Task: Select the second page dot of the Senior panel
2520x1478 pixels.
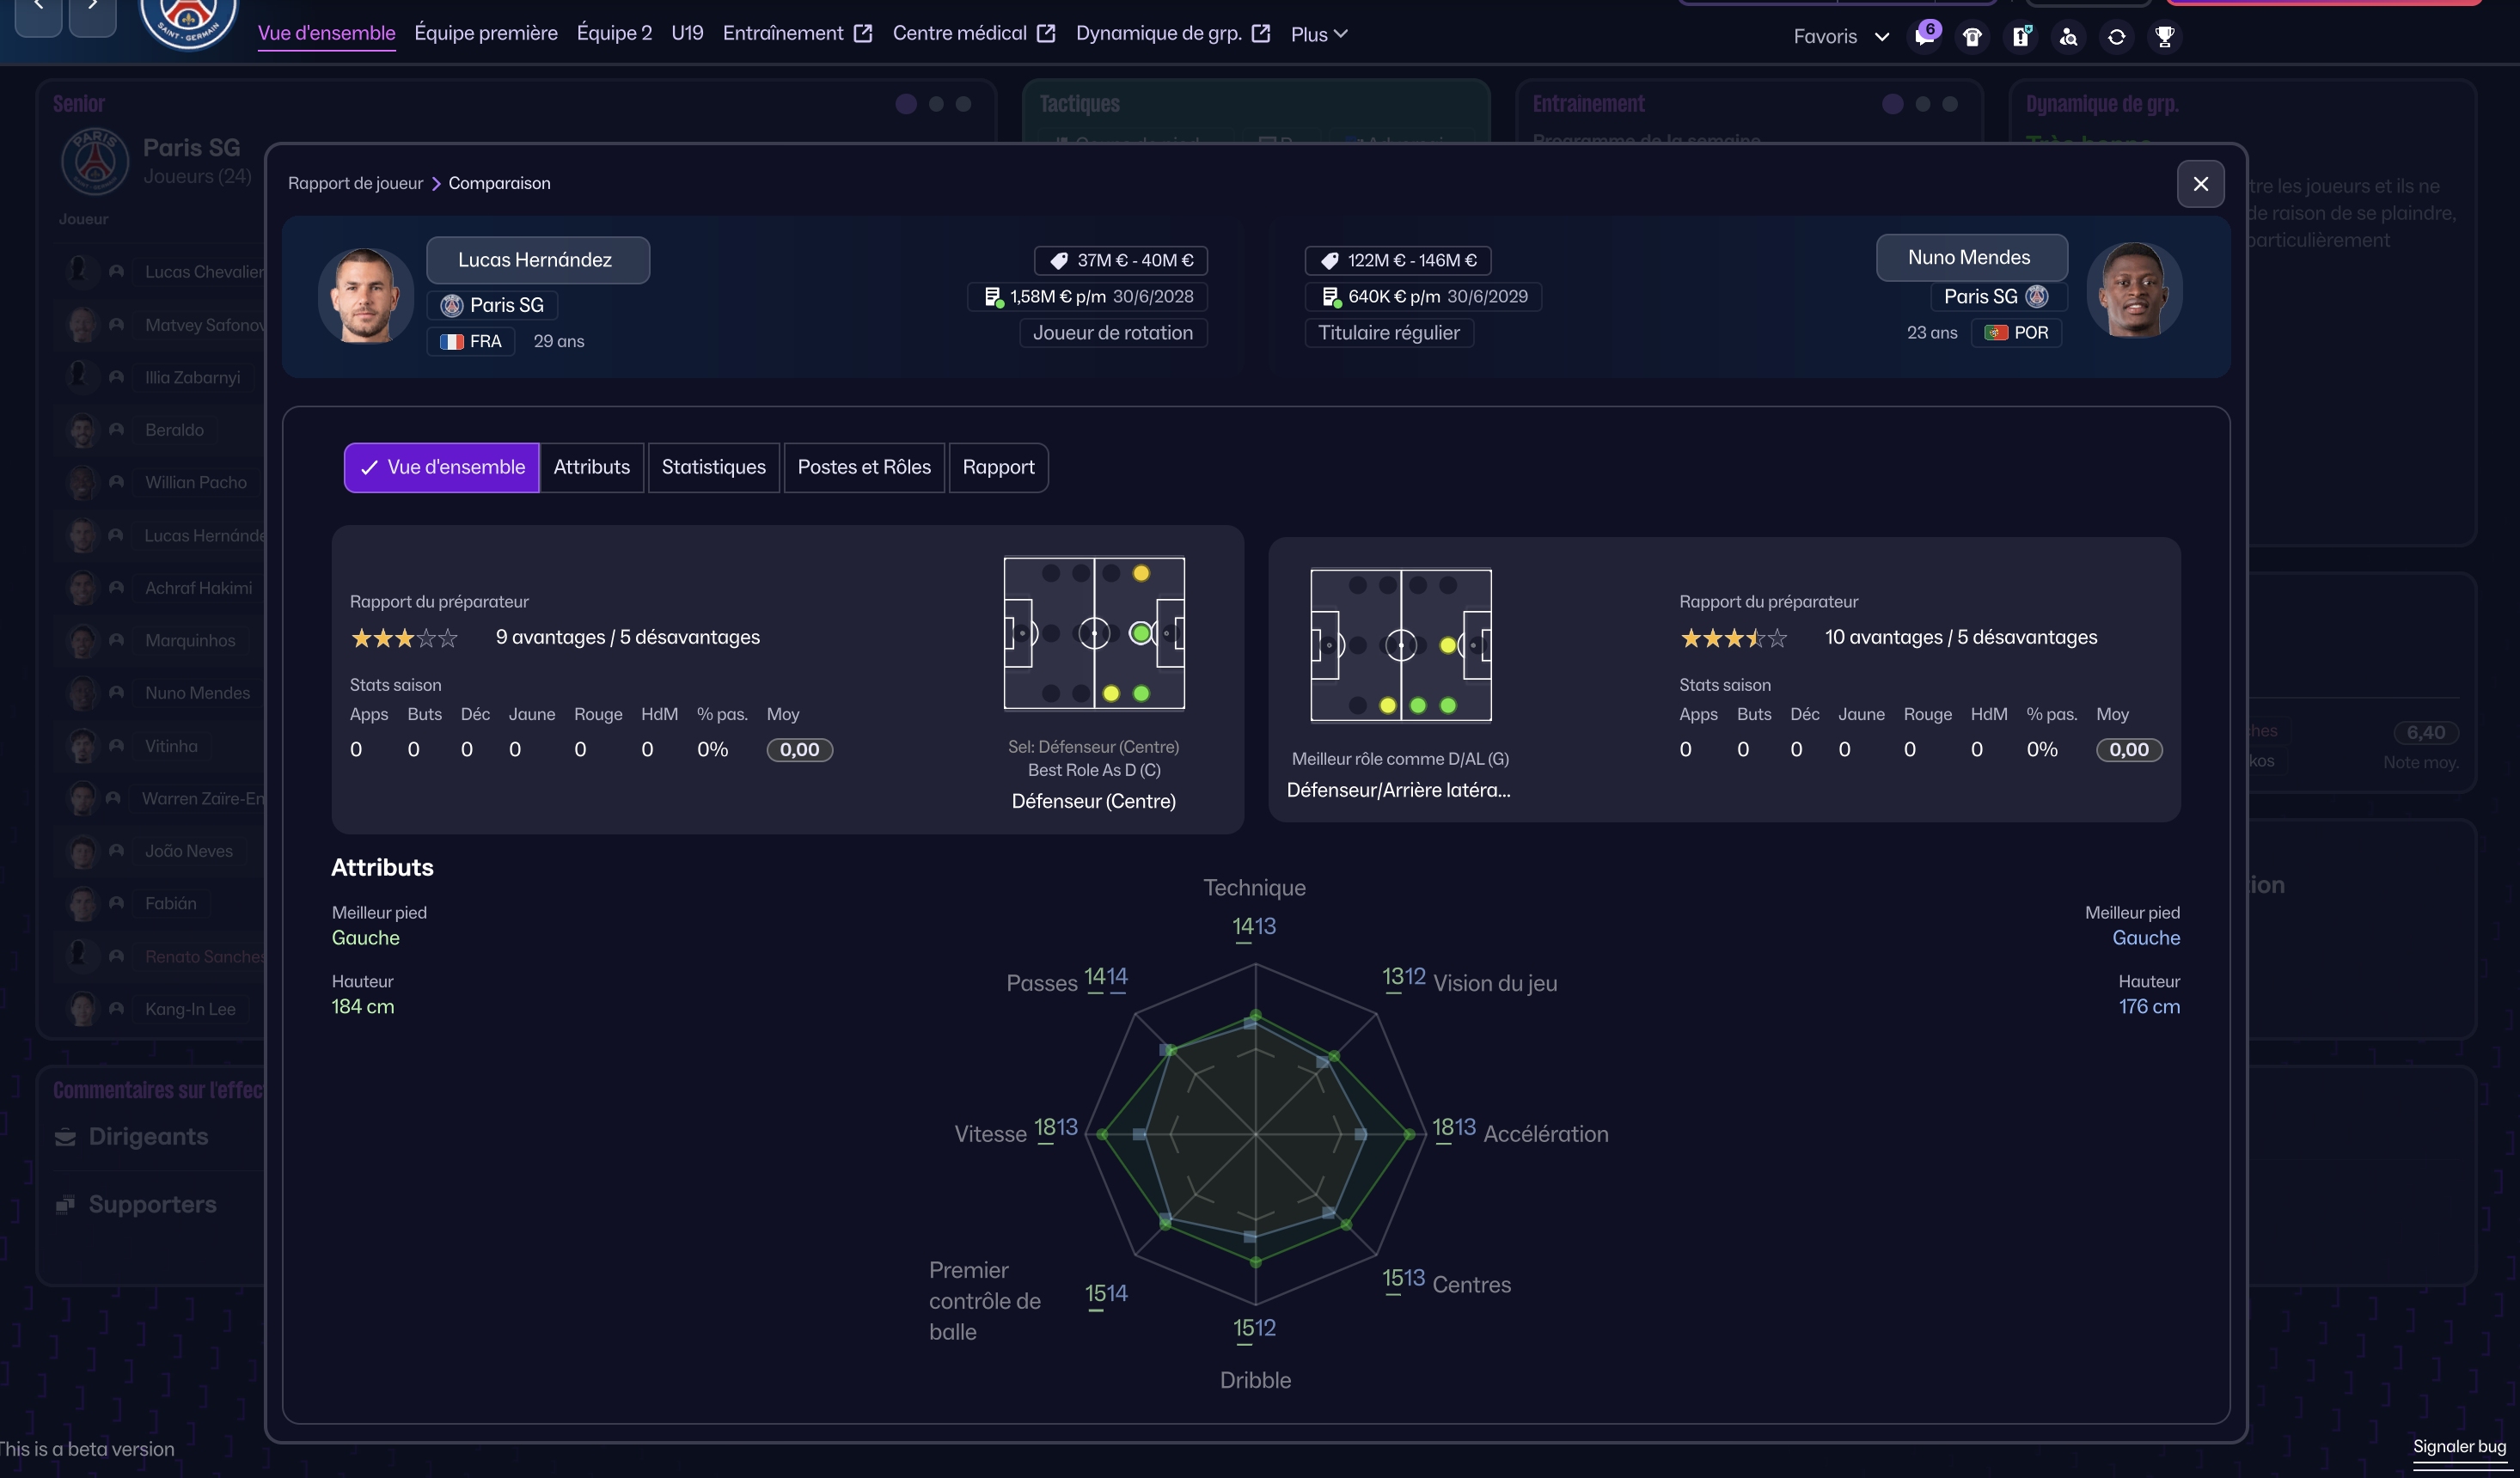Action: click(x=936, y=104)
